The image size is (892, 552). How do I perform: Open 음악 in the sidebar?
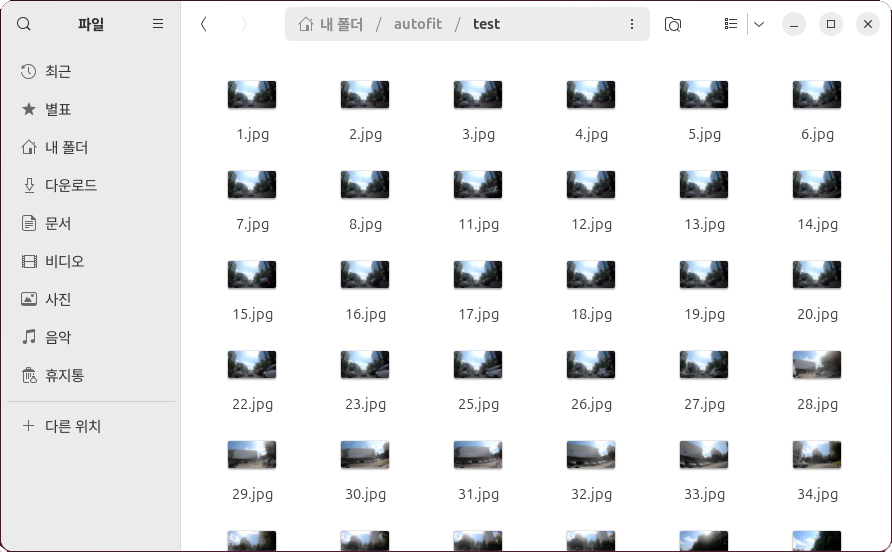point(91,337)
